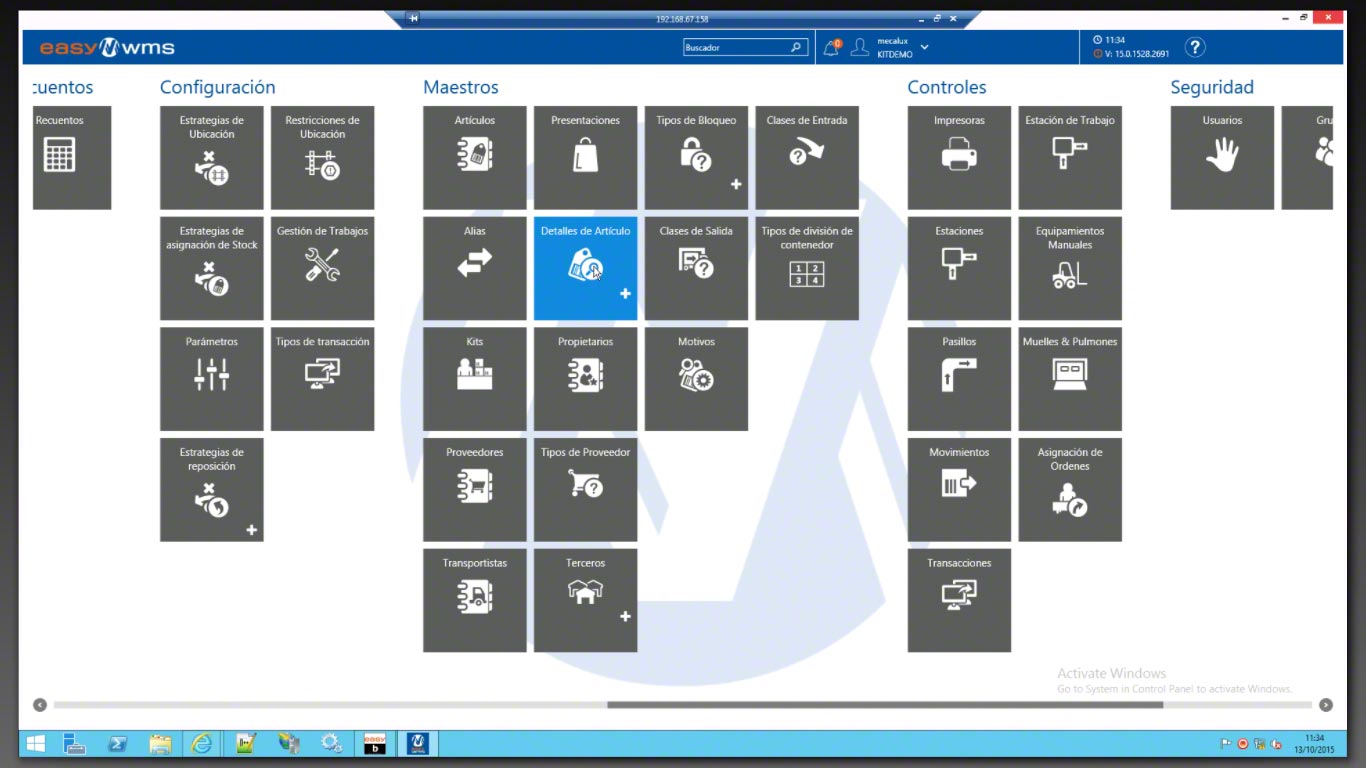Viewport: 1366px width, 768px height.
Task: Click the easyWMS logo
Action: tap(107, 47)
